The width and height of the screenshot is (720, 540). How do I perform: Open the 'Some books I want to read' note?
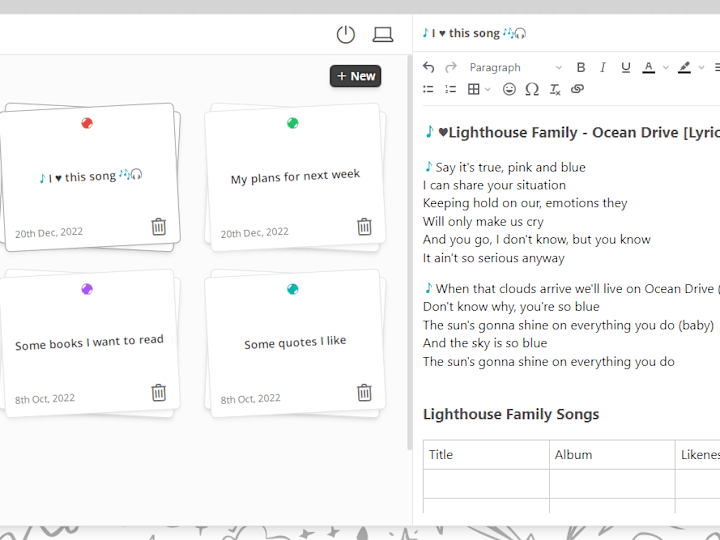click(90, 343)
